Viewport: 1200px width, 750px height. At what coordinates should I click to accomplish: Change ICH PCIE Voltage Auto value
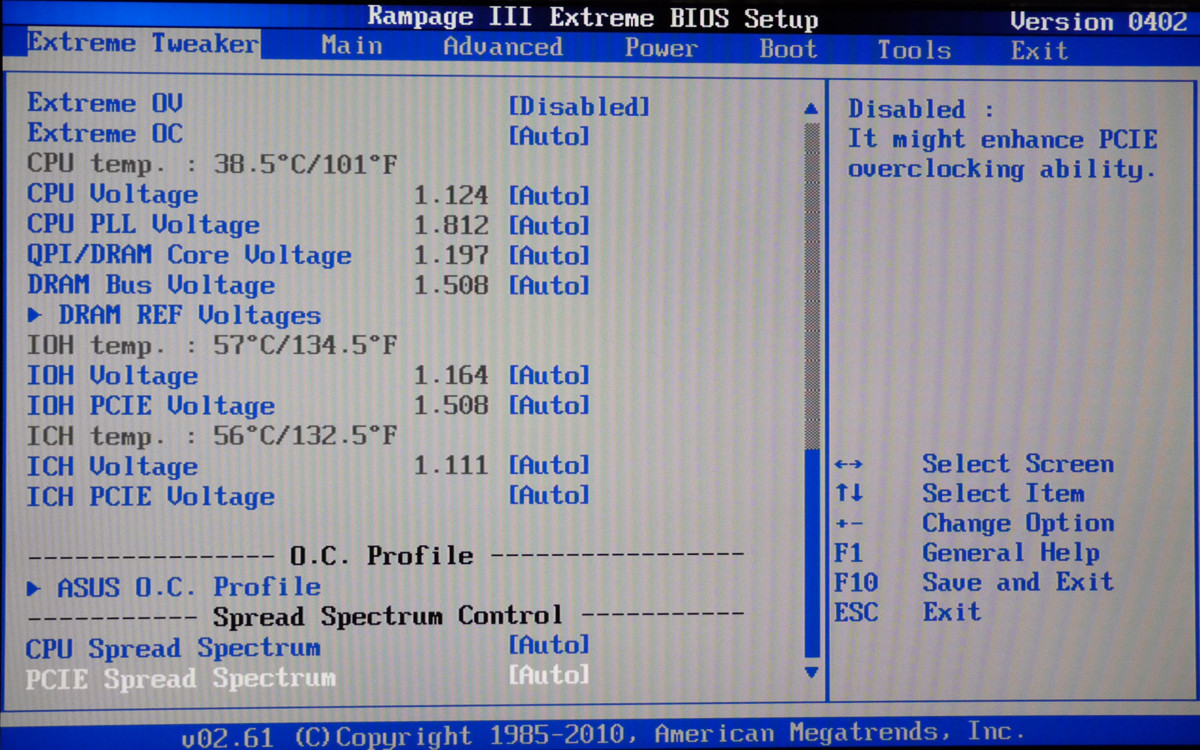(x=549, y=495)
